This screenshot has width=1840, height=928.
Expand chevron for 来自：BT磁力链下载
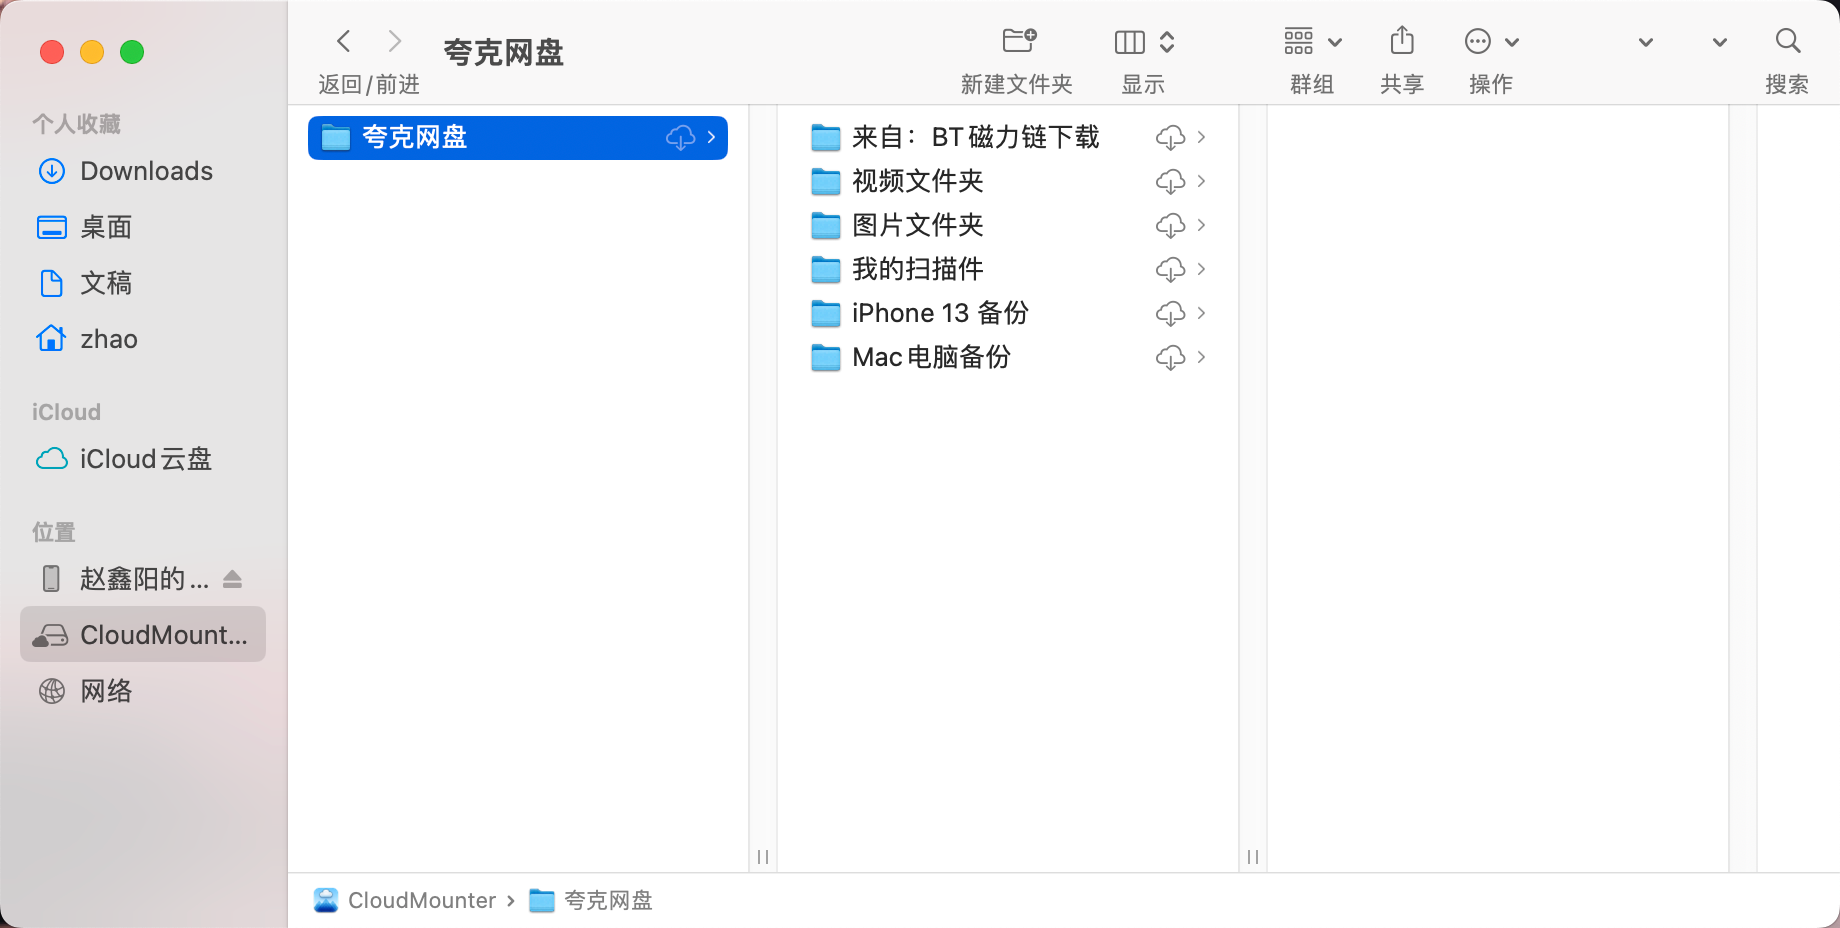click(x=1201, y=137)
